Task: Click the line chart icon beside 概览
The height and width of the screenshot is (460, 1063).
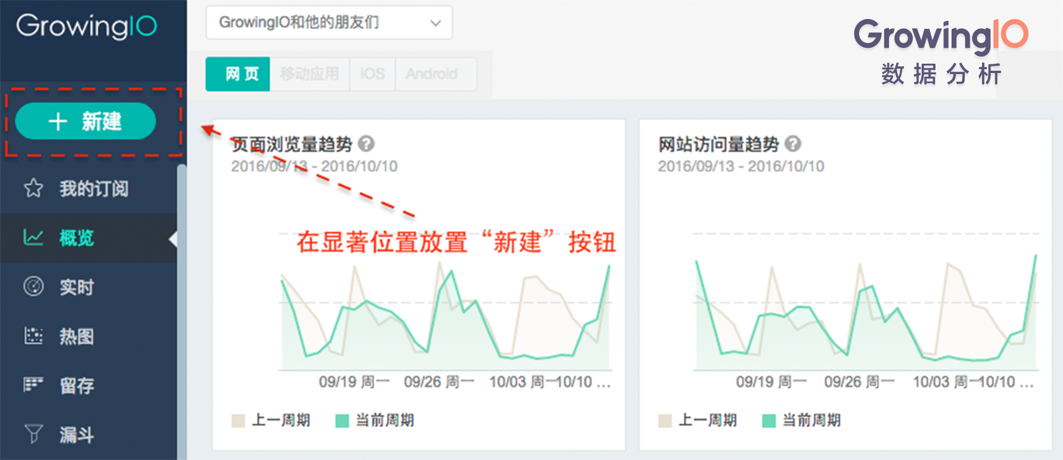Action: [33, 238]
